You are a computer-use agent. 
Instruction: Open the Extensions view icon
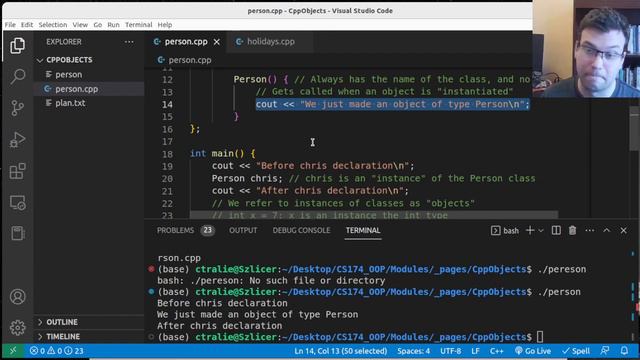point(18,171)
